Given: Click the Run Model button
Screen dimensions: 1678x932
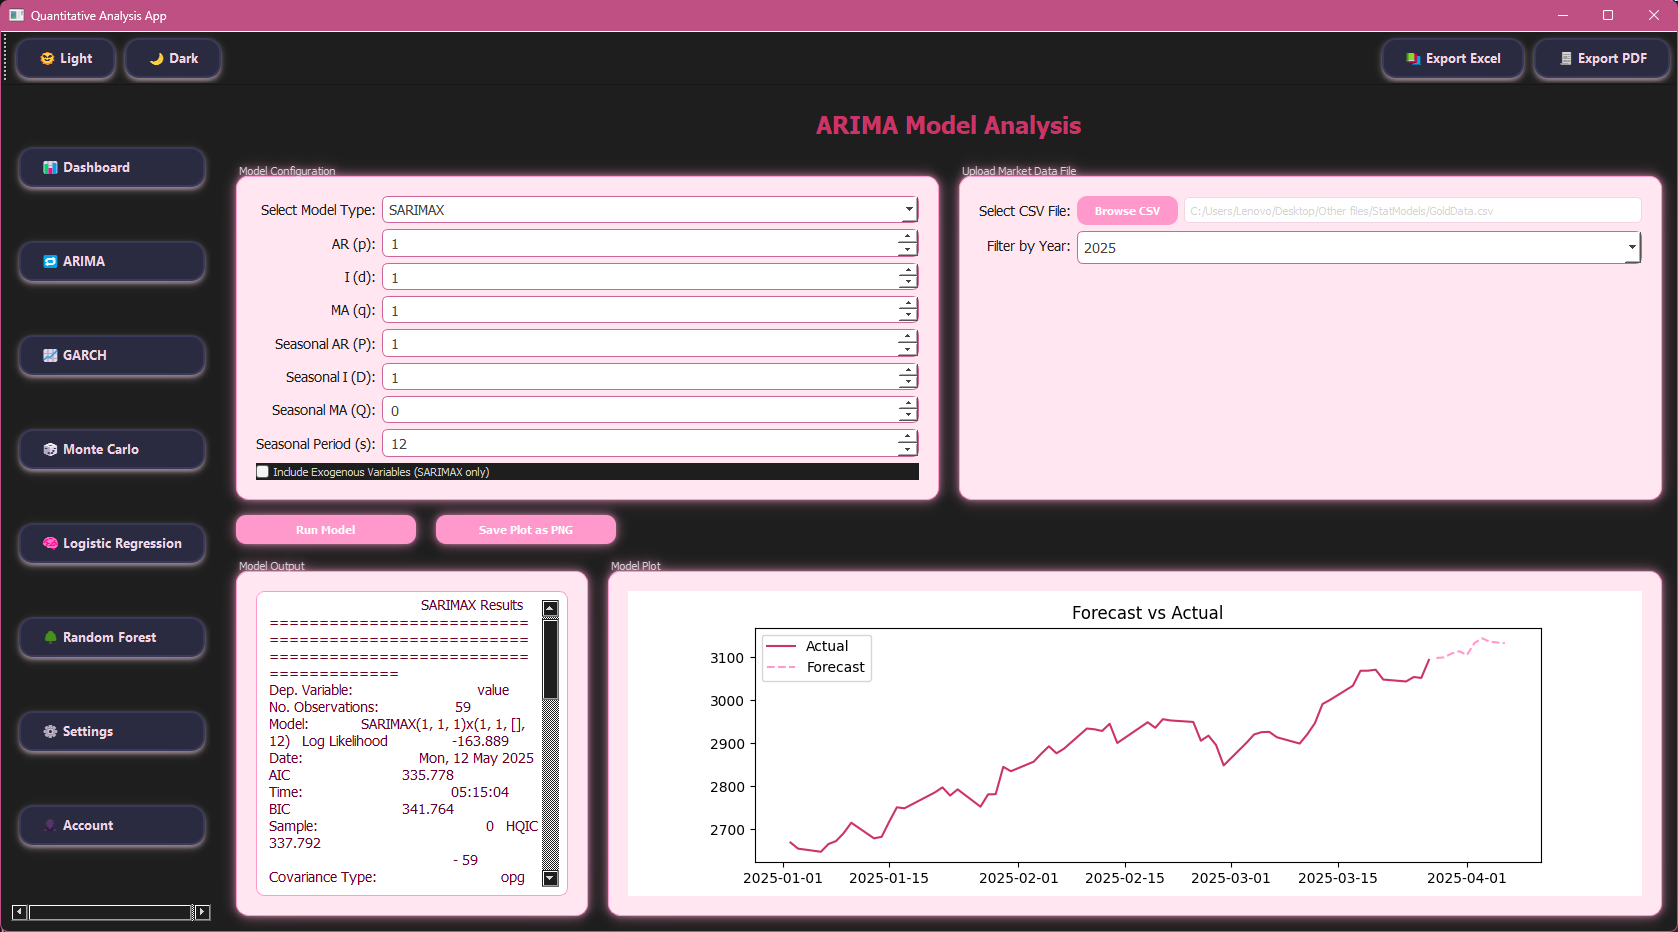Looking at the screenshot, I should tap(326, 530).
